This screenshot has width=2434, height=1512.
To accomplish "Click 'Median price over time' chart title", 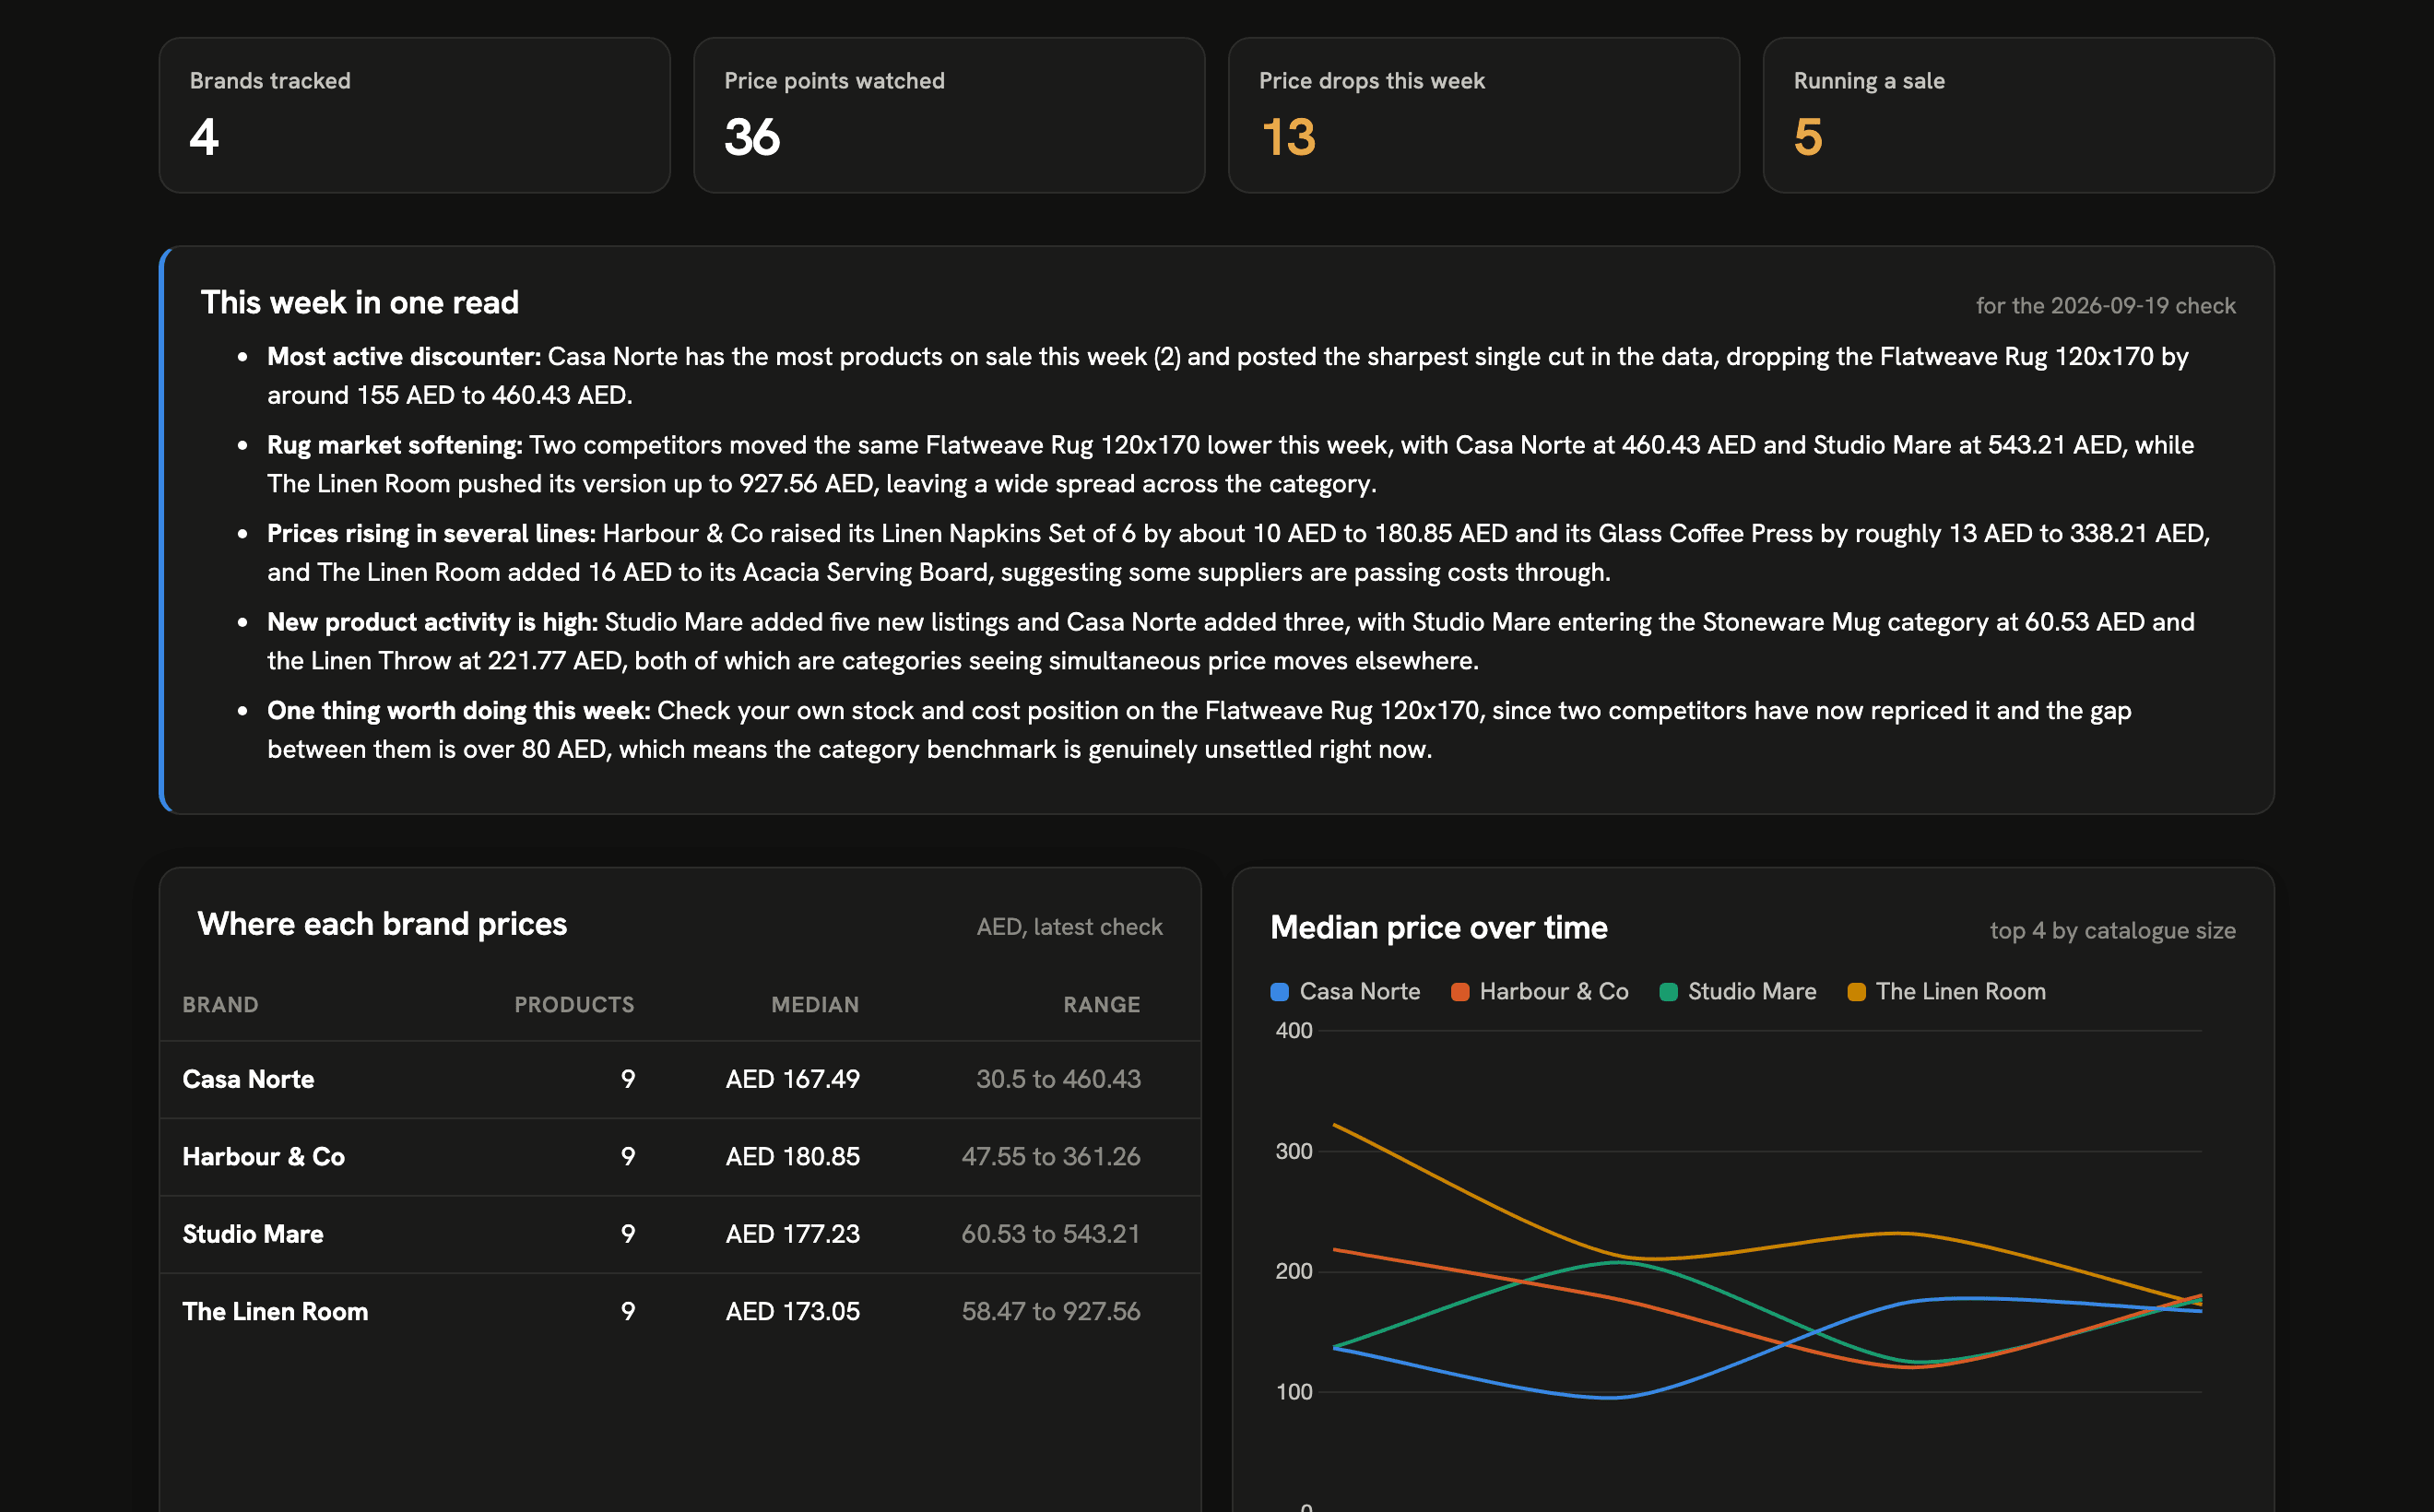I will tap(1438, 928).
